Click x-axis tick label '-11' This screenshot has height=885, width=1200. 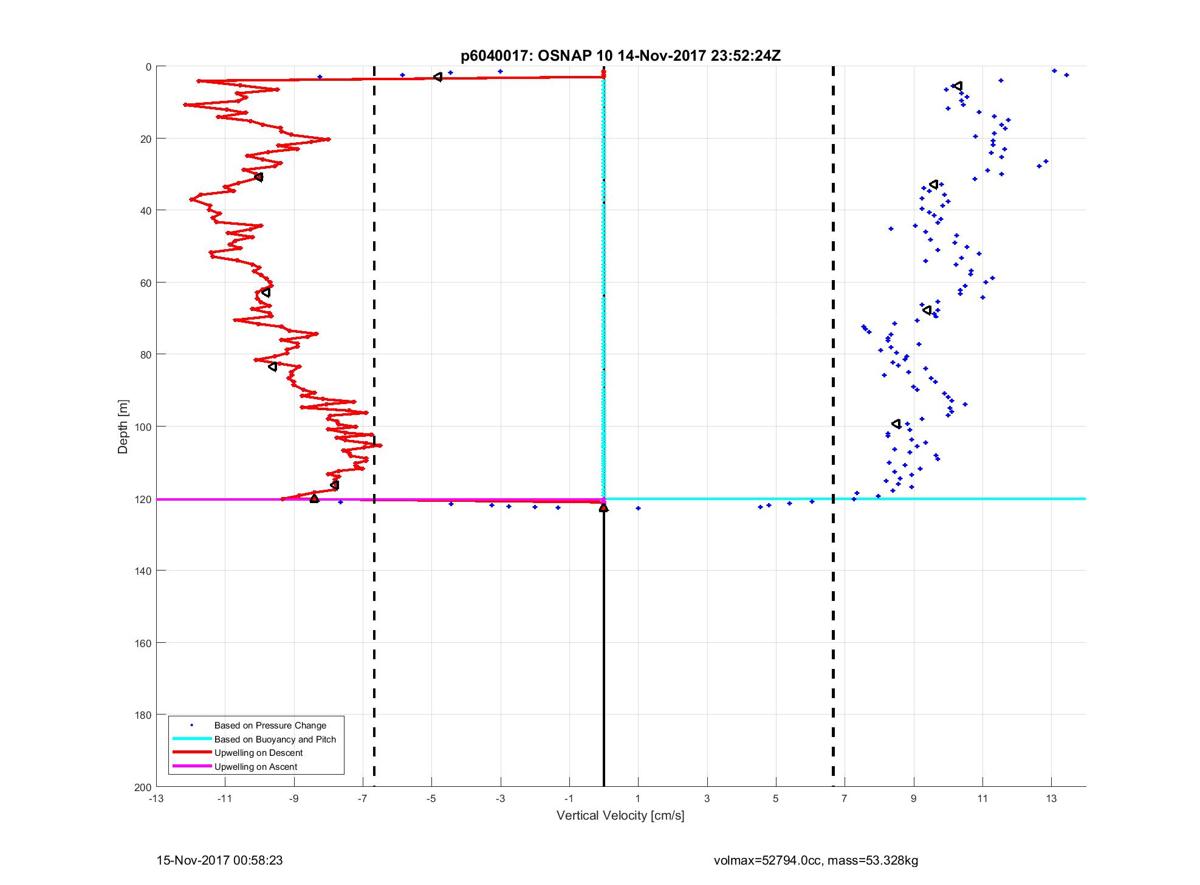(x=224, y=799)
